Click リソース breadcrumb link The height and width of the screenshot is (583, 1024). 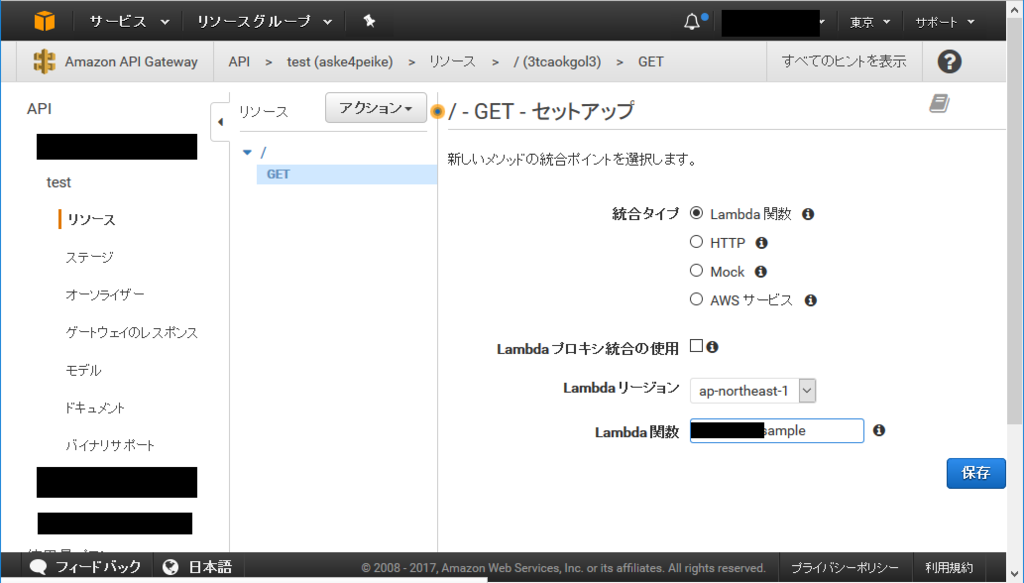coord(452,61)
